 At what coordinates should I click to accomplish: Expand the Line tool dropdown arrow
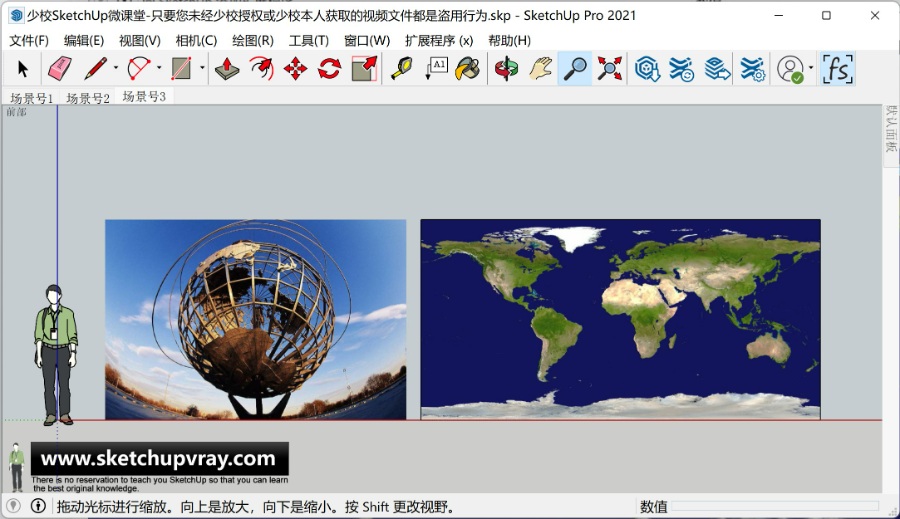pos(115,68)
